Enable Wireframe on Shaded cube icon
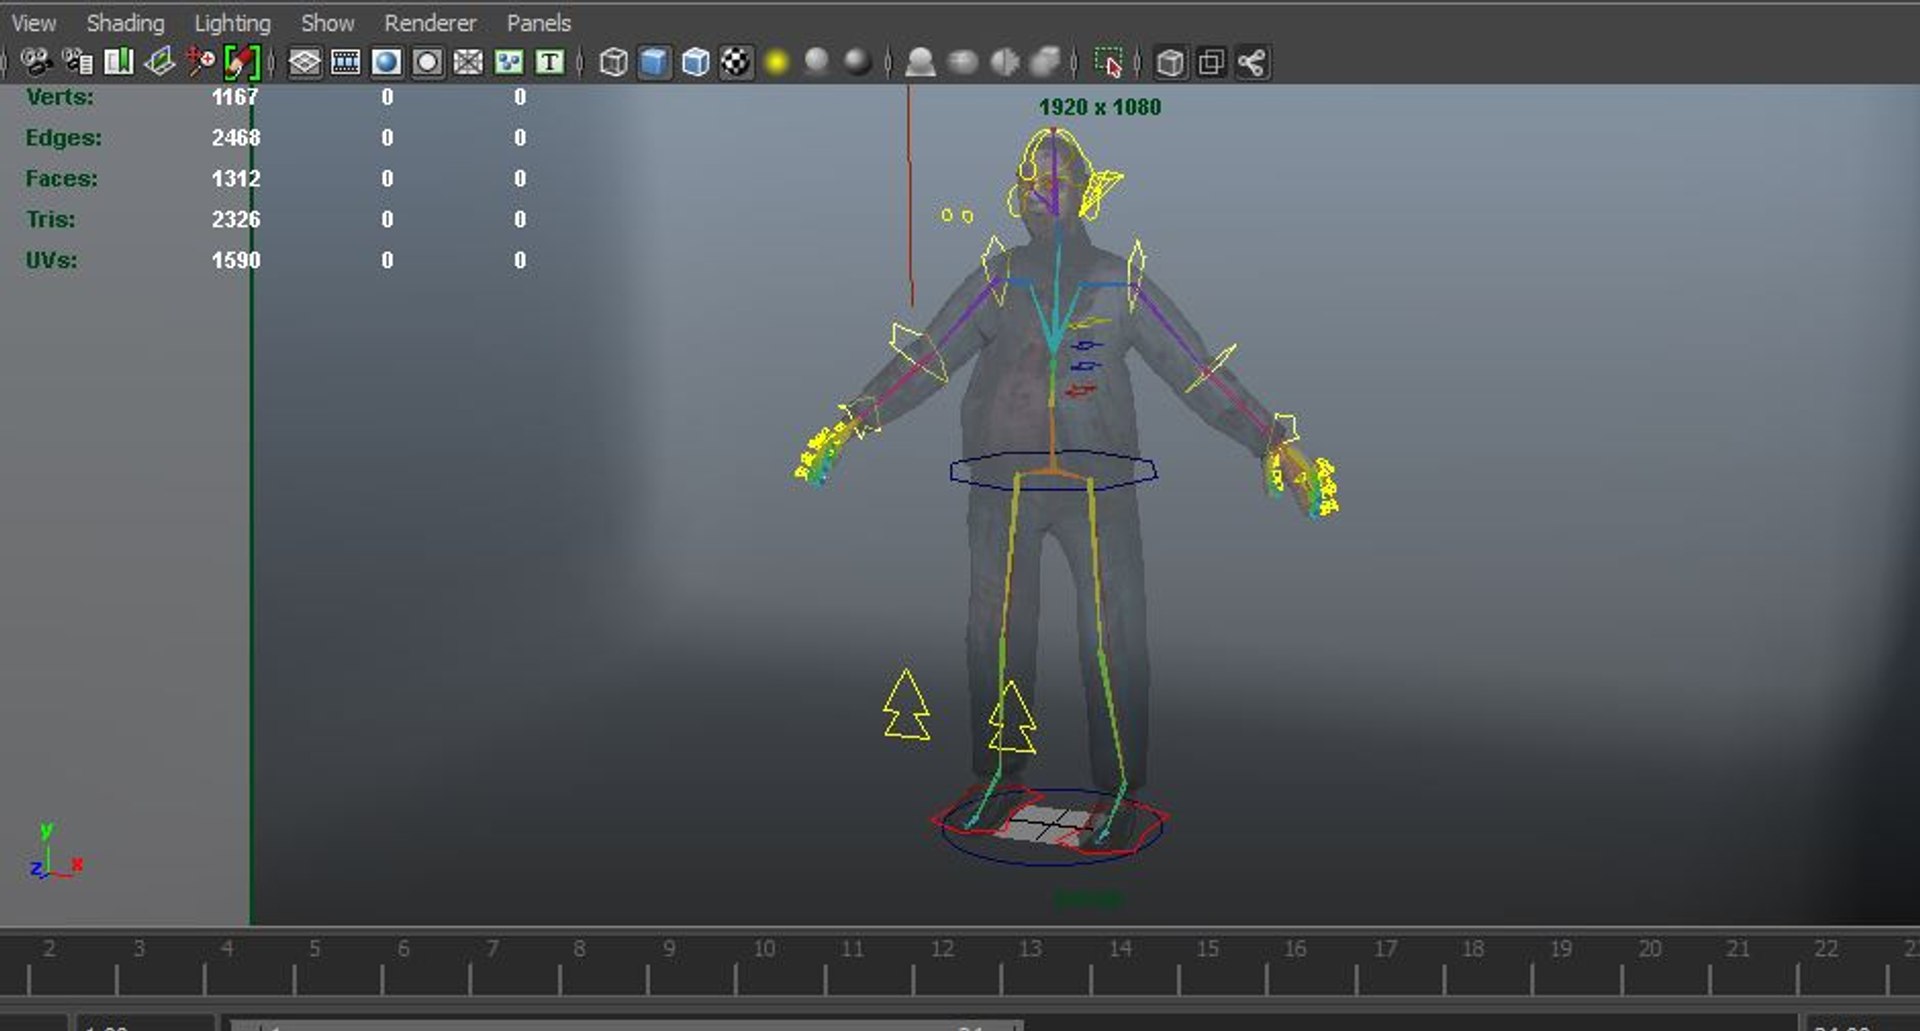Screen dimensions: 1920x1031 (695, 62)
